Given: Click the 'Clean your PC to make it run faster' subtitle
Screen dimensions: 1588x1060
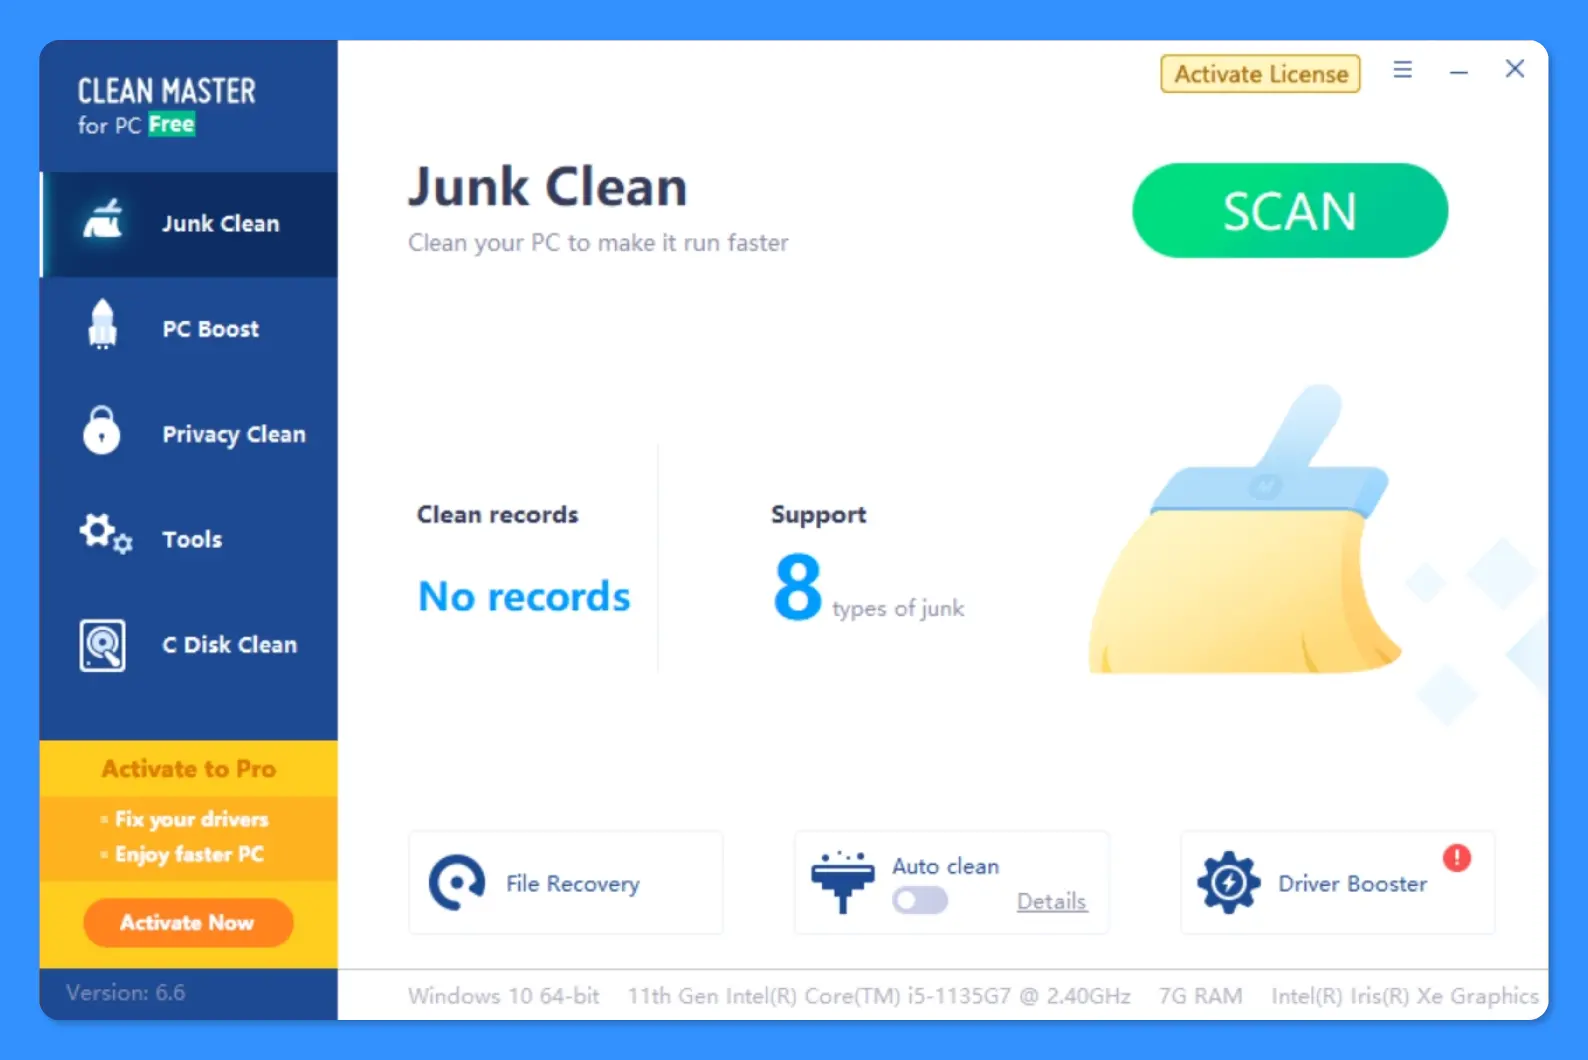Looking at the screenshot, I should click(x=598, y=243).
